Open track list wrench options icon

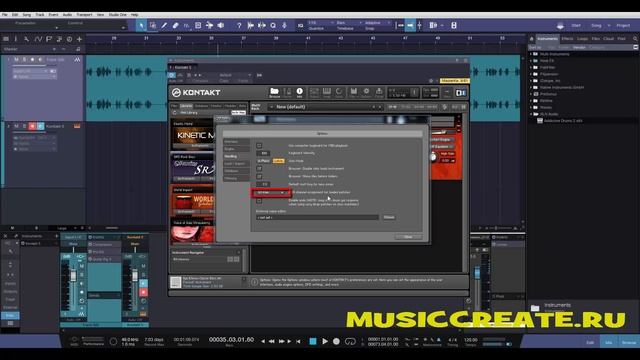pos(27,39)
